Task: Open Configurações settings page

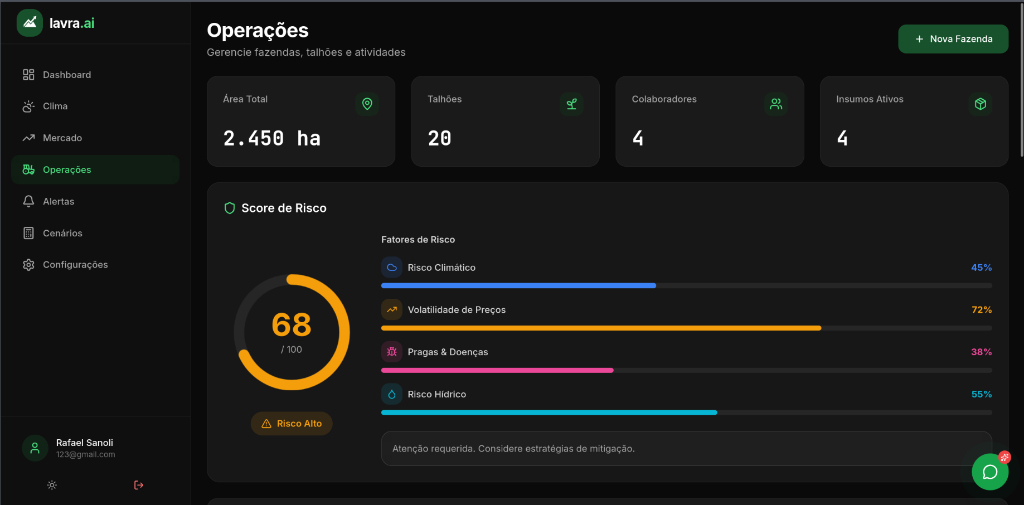Action: click(75, 265)
